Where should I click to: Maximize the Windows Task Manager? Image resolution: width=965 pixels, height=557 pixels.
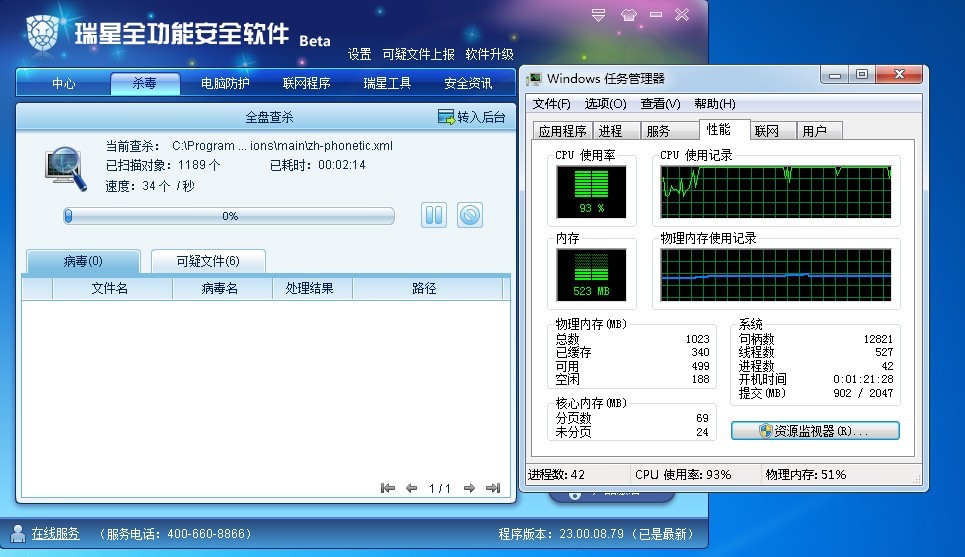[862, 75]
